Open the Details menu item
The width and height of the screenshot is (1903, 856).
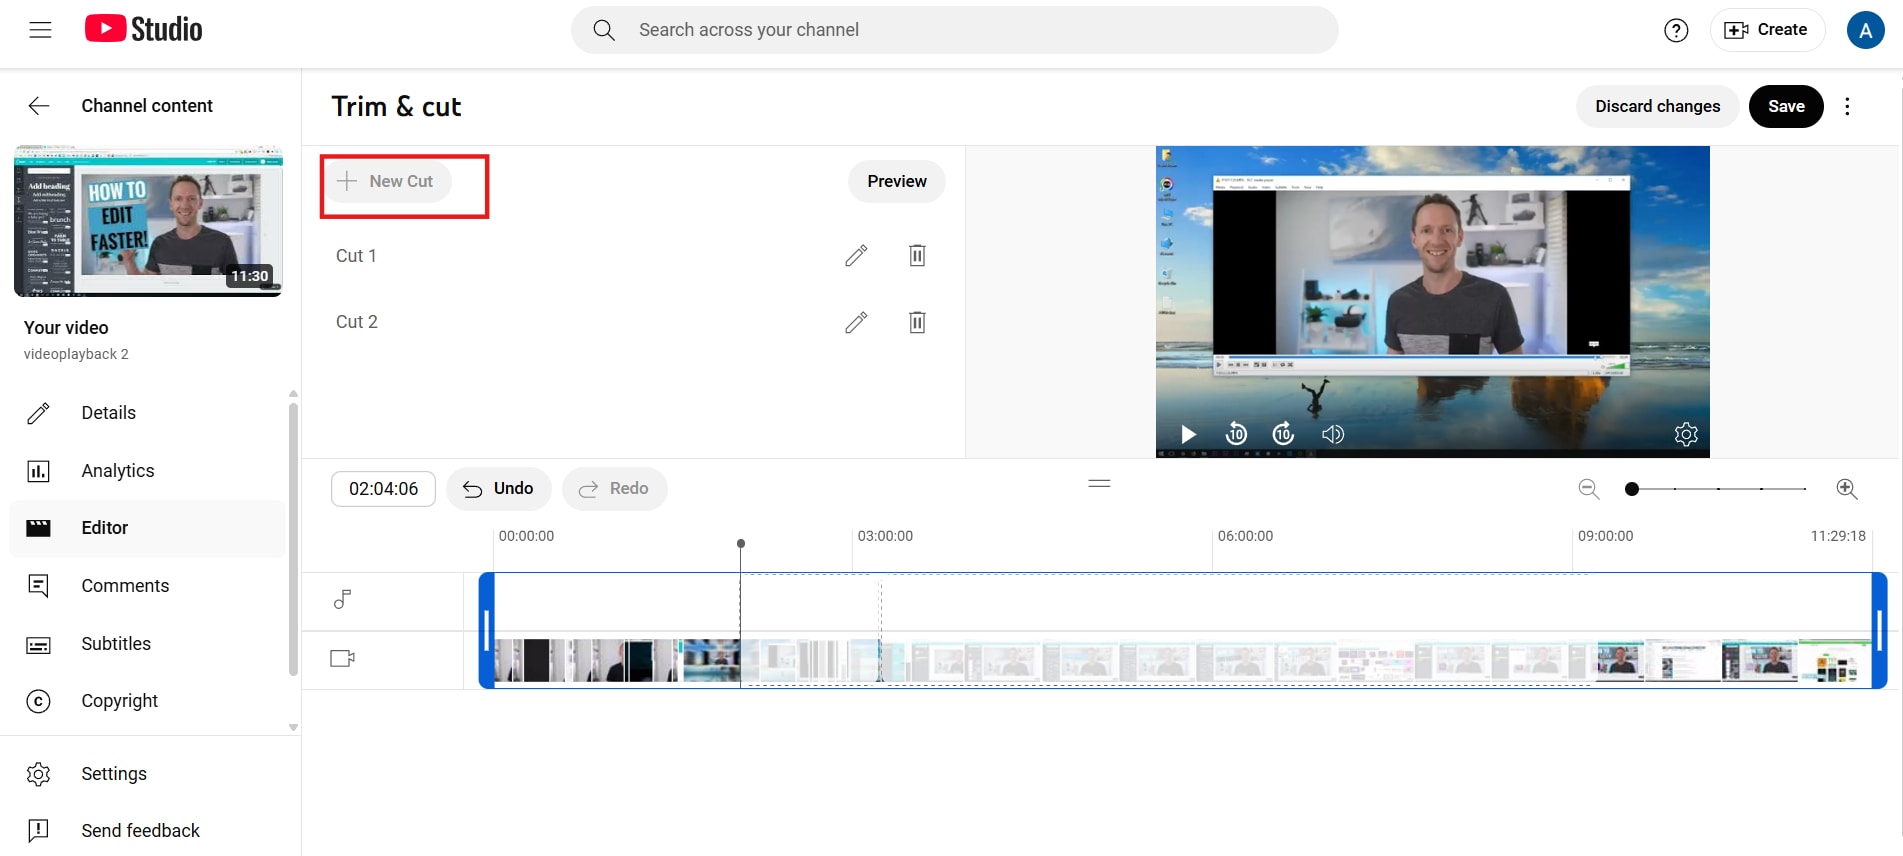pyautogui.click(x=148, y=413)
